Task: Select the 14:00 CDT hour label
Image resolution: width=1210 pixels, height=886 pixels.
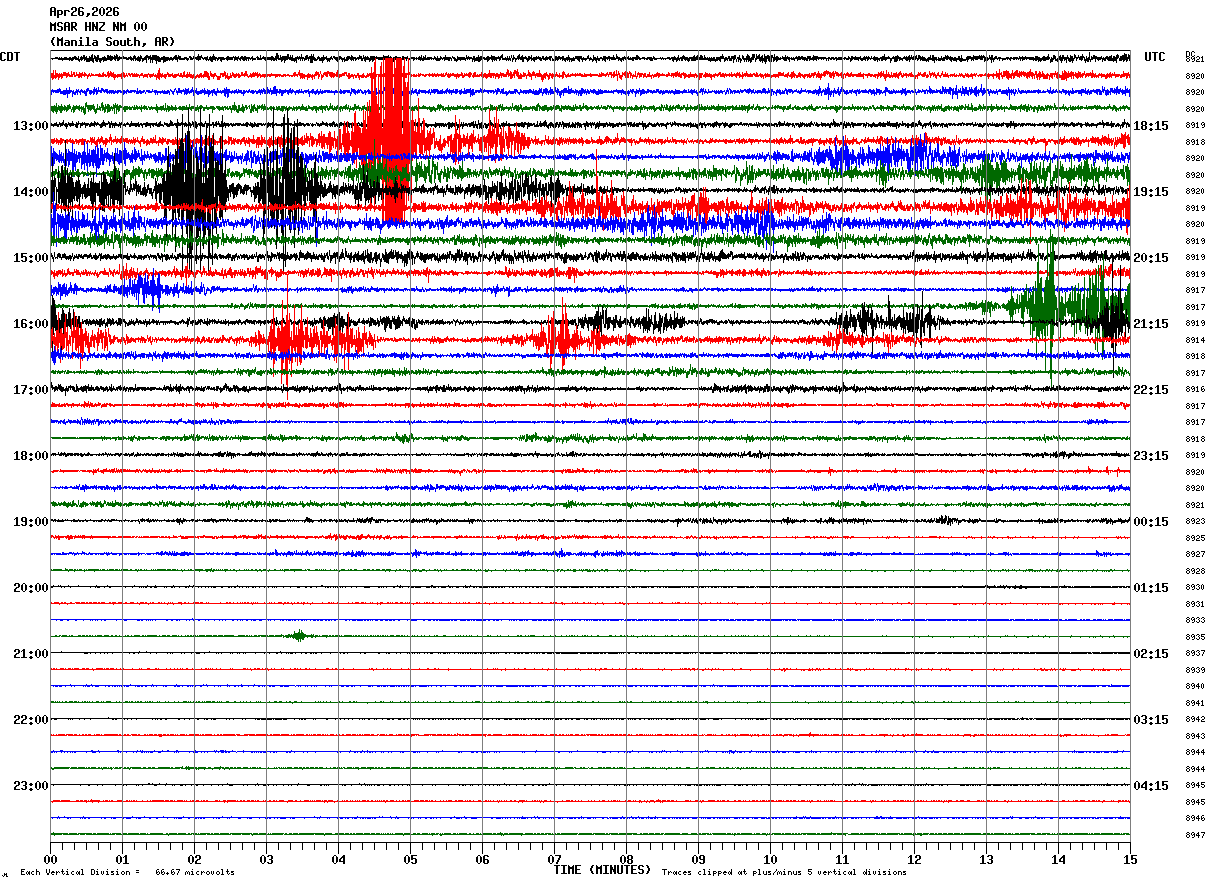Action: point(30,192)
